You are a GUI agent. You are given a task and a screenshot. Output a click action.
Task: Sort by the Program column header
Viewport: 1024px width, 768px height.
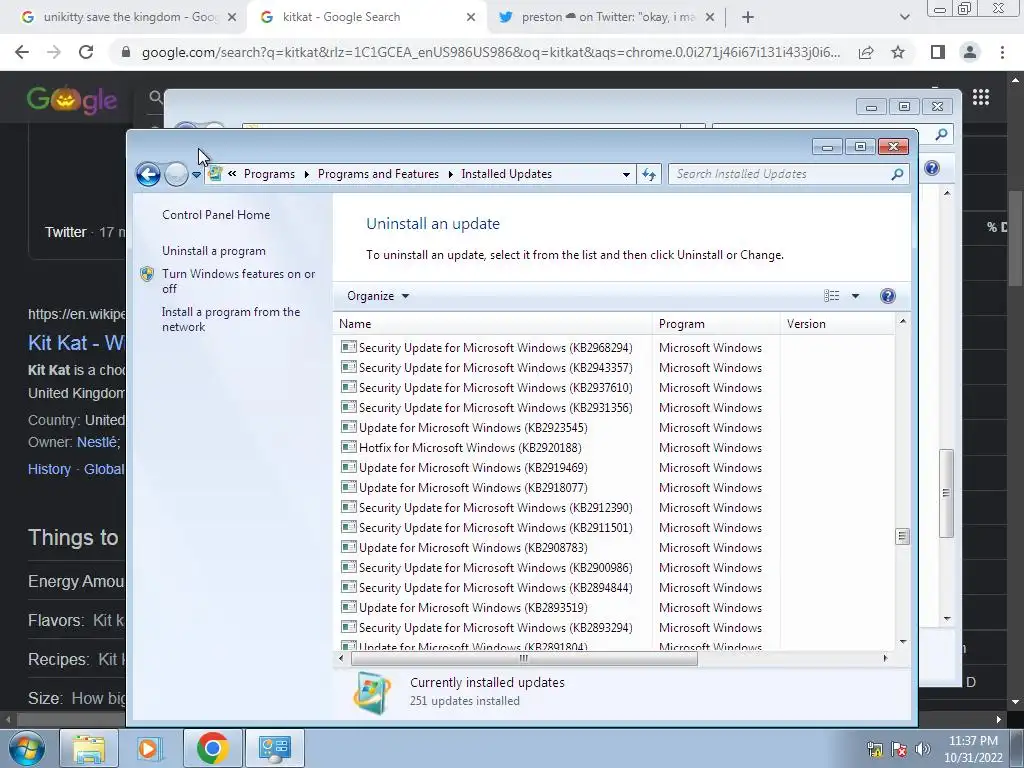716,324
